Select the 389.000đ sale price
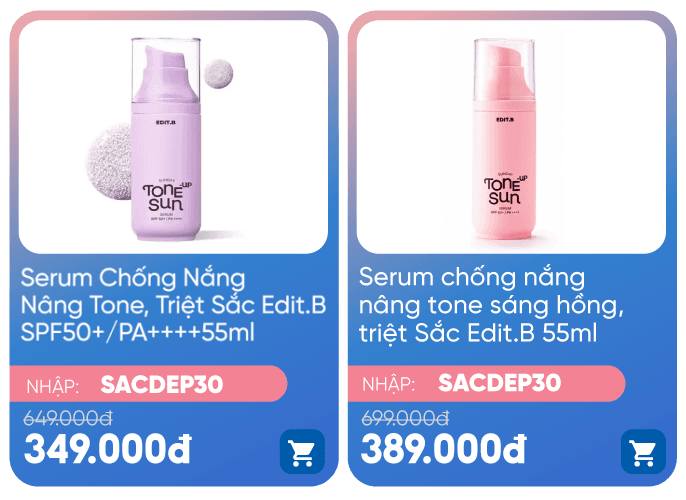This screenshot has width=686, height=500. tap(444, 449)
